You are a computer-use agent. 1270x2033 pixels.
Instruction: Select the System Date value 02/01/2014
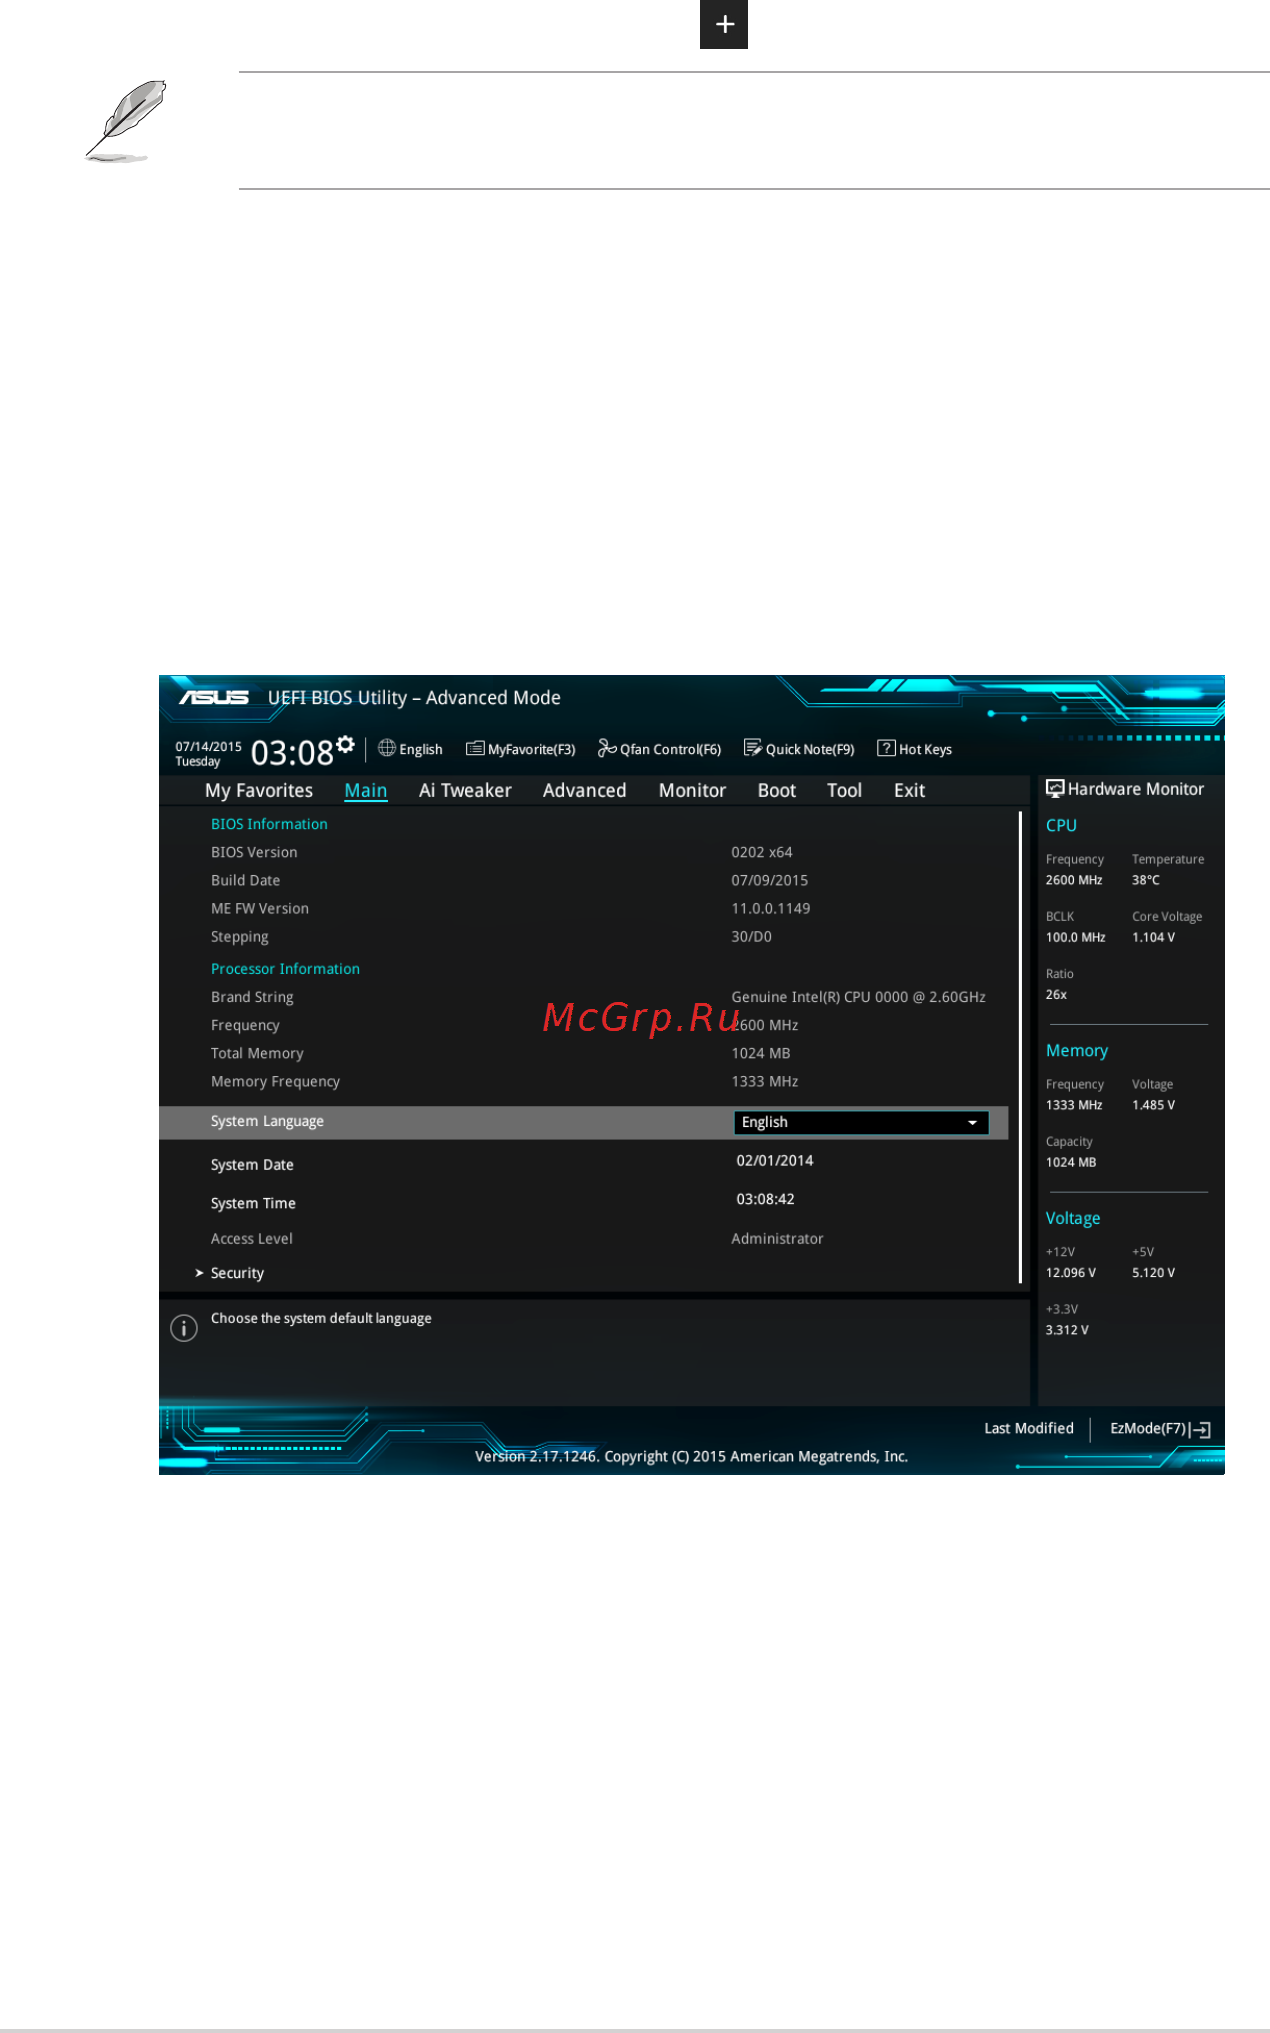coord(775,1160)
